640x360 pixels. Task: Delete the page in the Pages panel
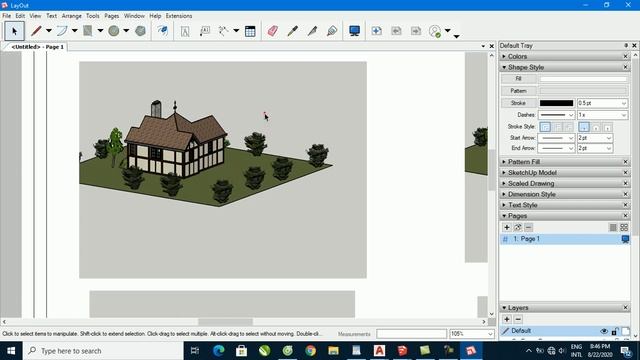pos(529,227)
